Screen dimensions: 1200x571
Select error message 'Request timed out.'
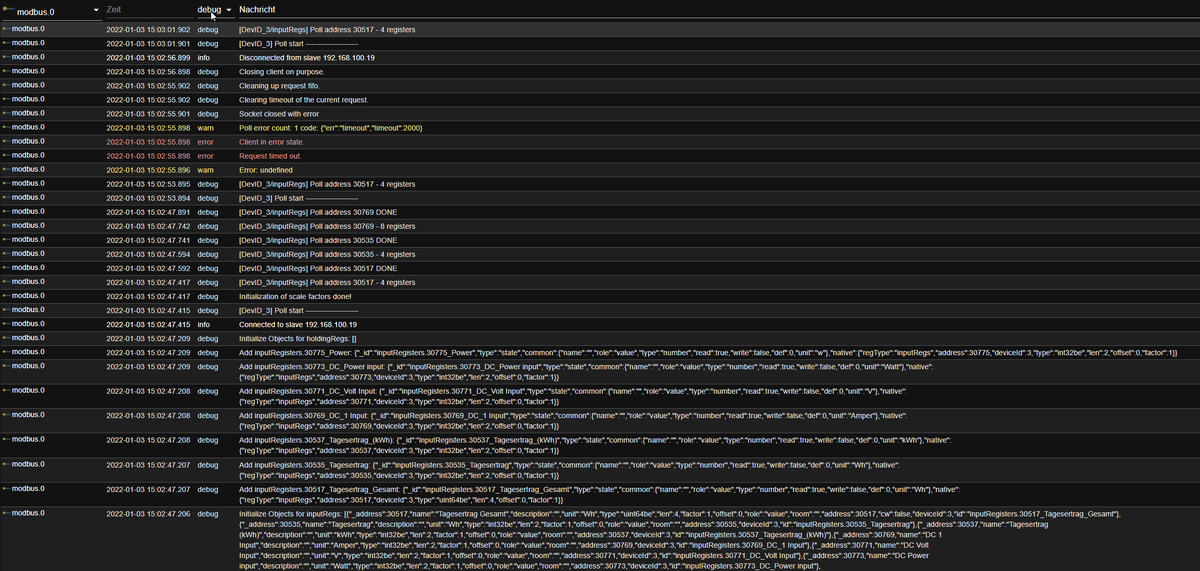coord(272,156)
